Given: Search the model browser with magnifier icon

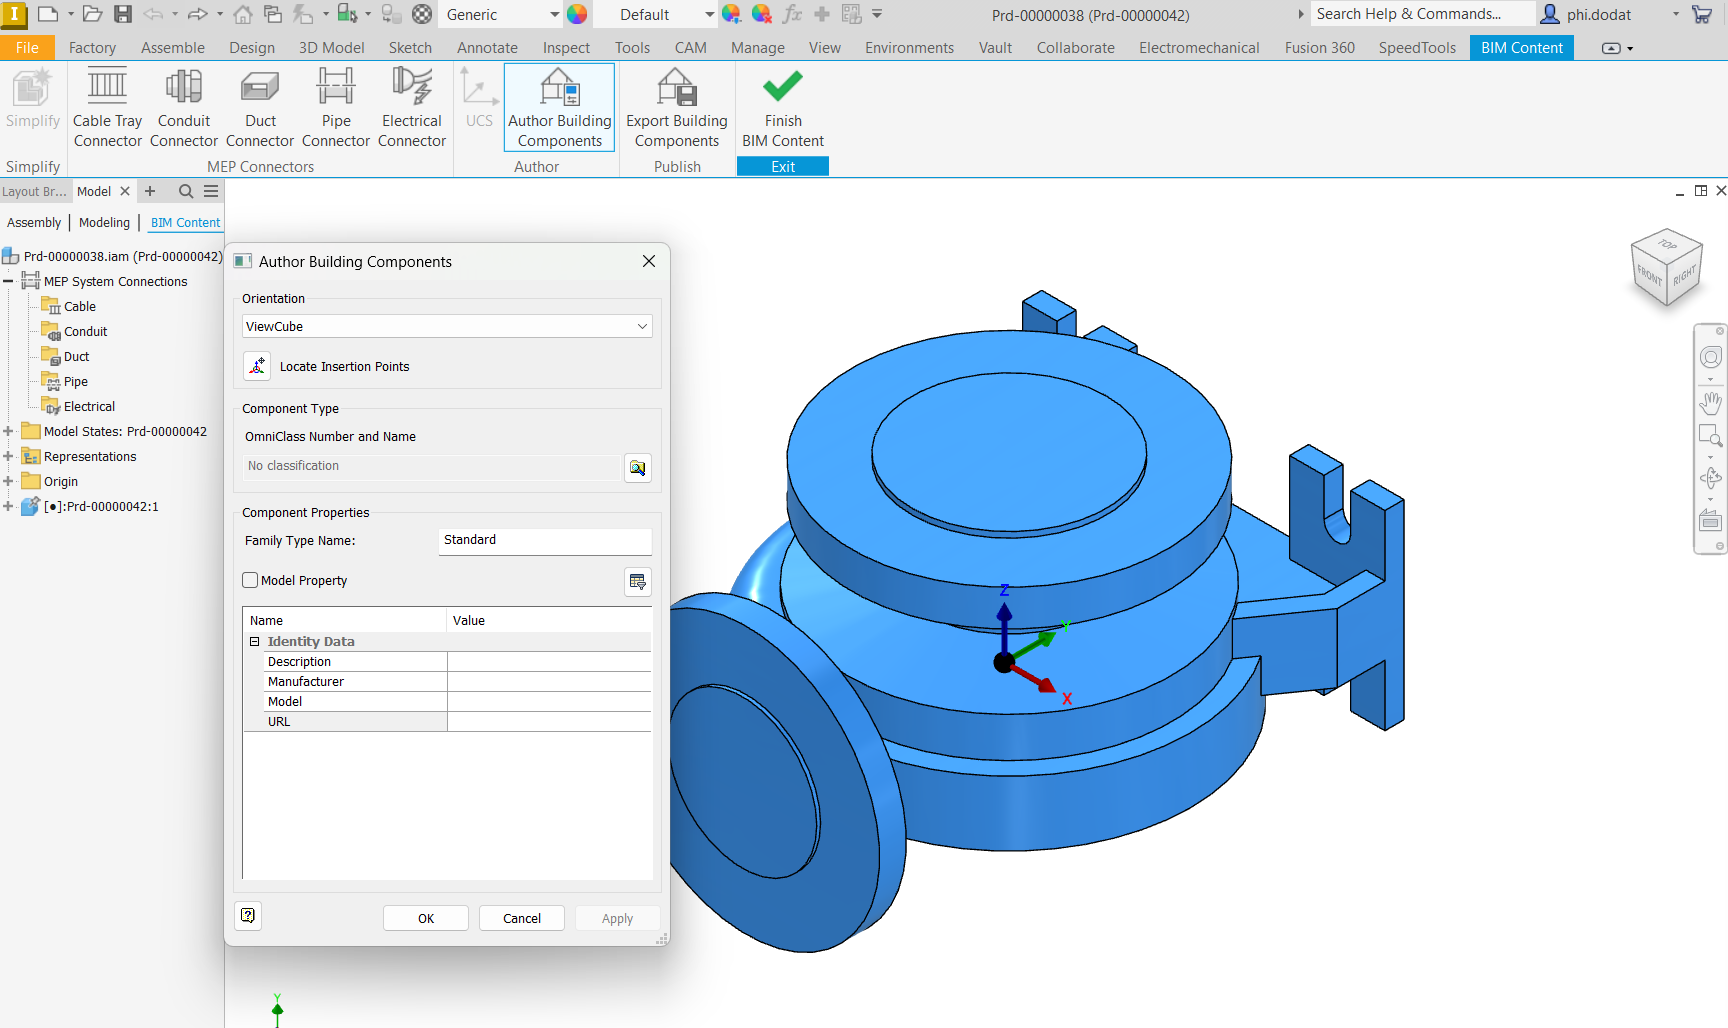Looking at the screenshot, I should click(186, 191).
